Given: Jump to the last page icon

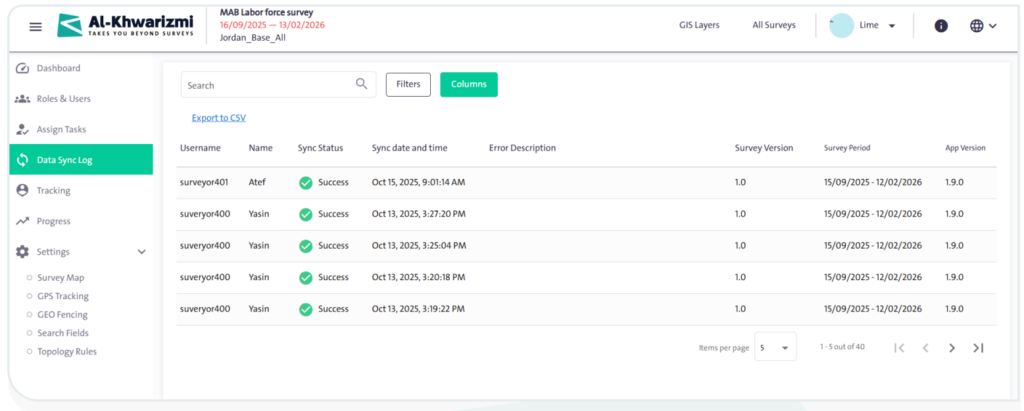Looking at the screenshot, I should (979, 348).
